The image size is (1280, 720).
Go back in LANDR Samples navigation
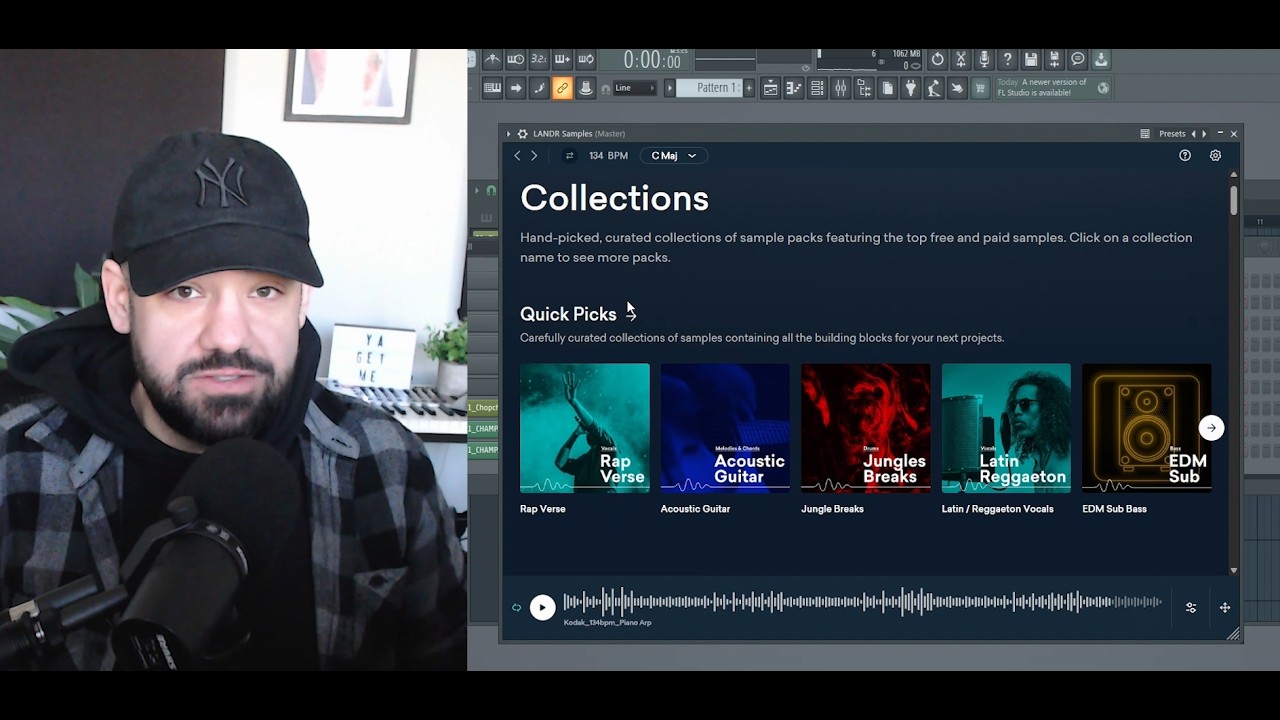(x=517, y=155)
